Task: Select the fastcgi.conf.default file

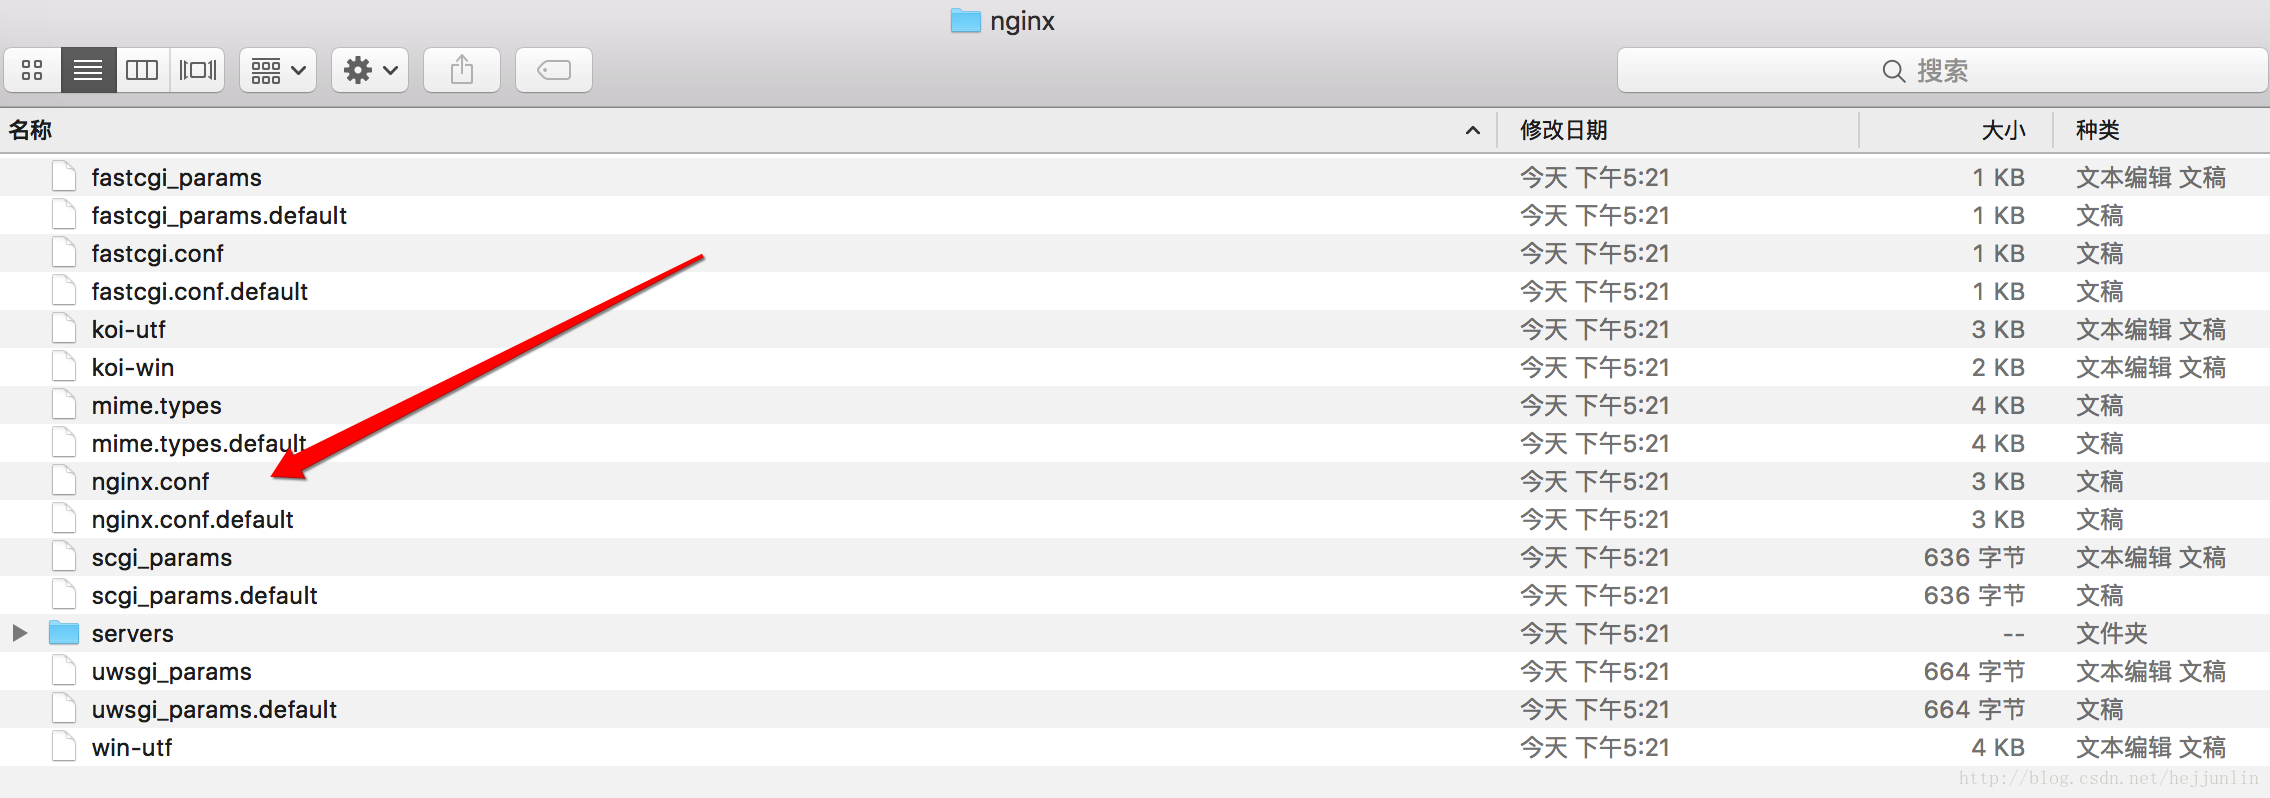Action: coord(199,292)
